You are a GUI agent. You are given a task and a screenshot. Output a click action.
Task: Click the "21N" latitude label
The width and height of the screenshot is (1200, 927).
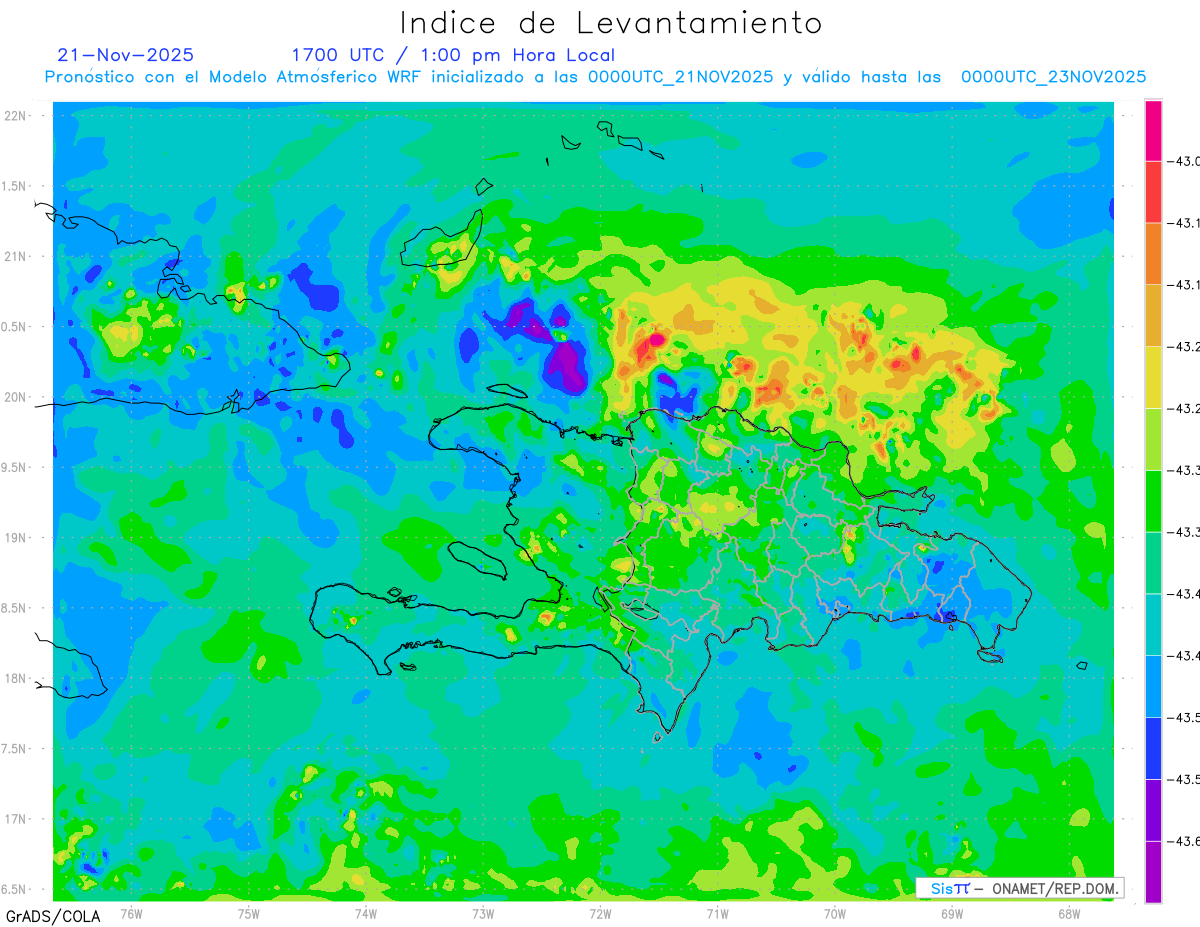pos(15,256)
